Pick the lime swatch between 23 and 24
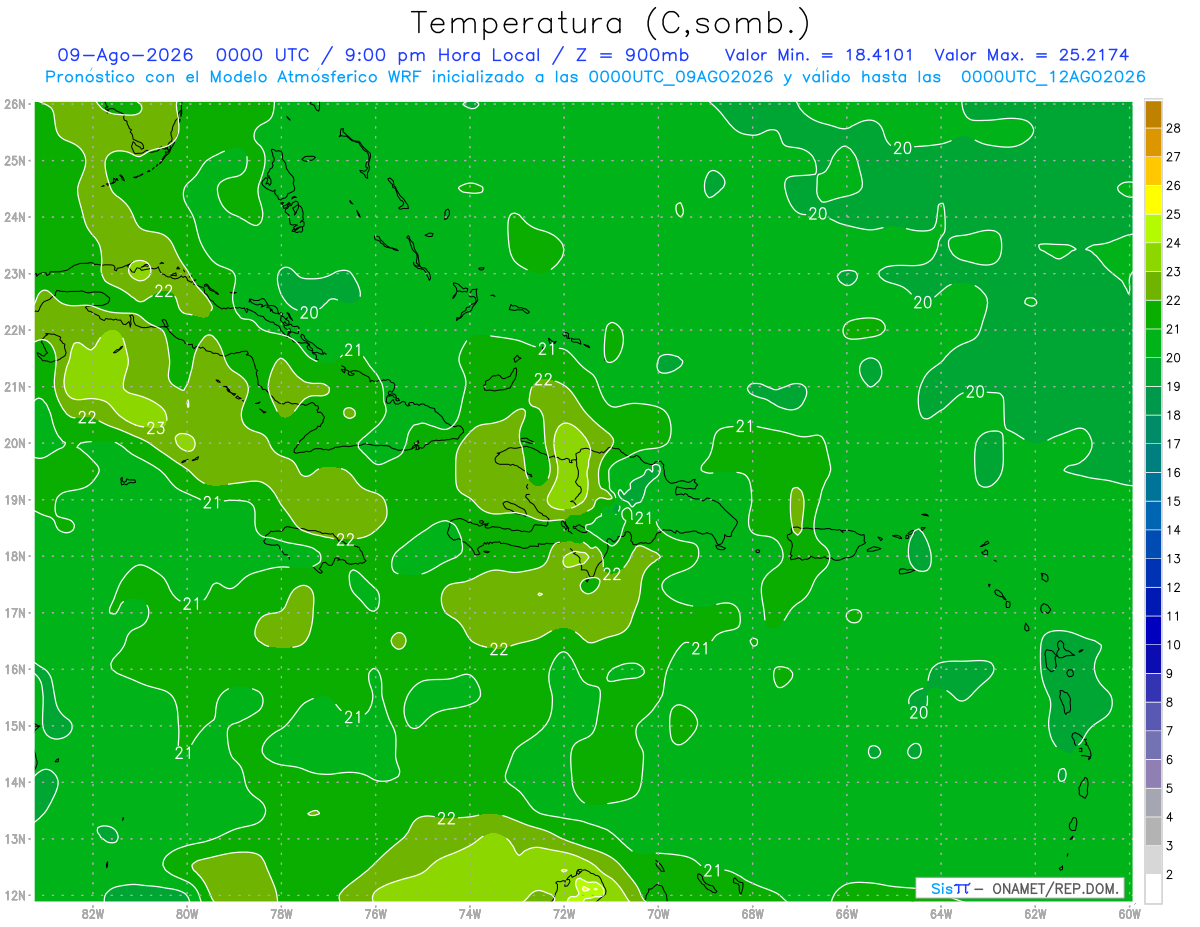This screenshot has height=927, width=1200. (1153, 258)
